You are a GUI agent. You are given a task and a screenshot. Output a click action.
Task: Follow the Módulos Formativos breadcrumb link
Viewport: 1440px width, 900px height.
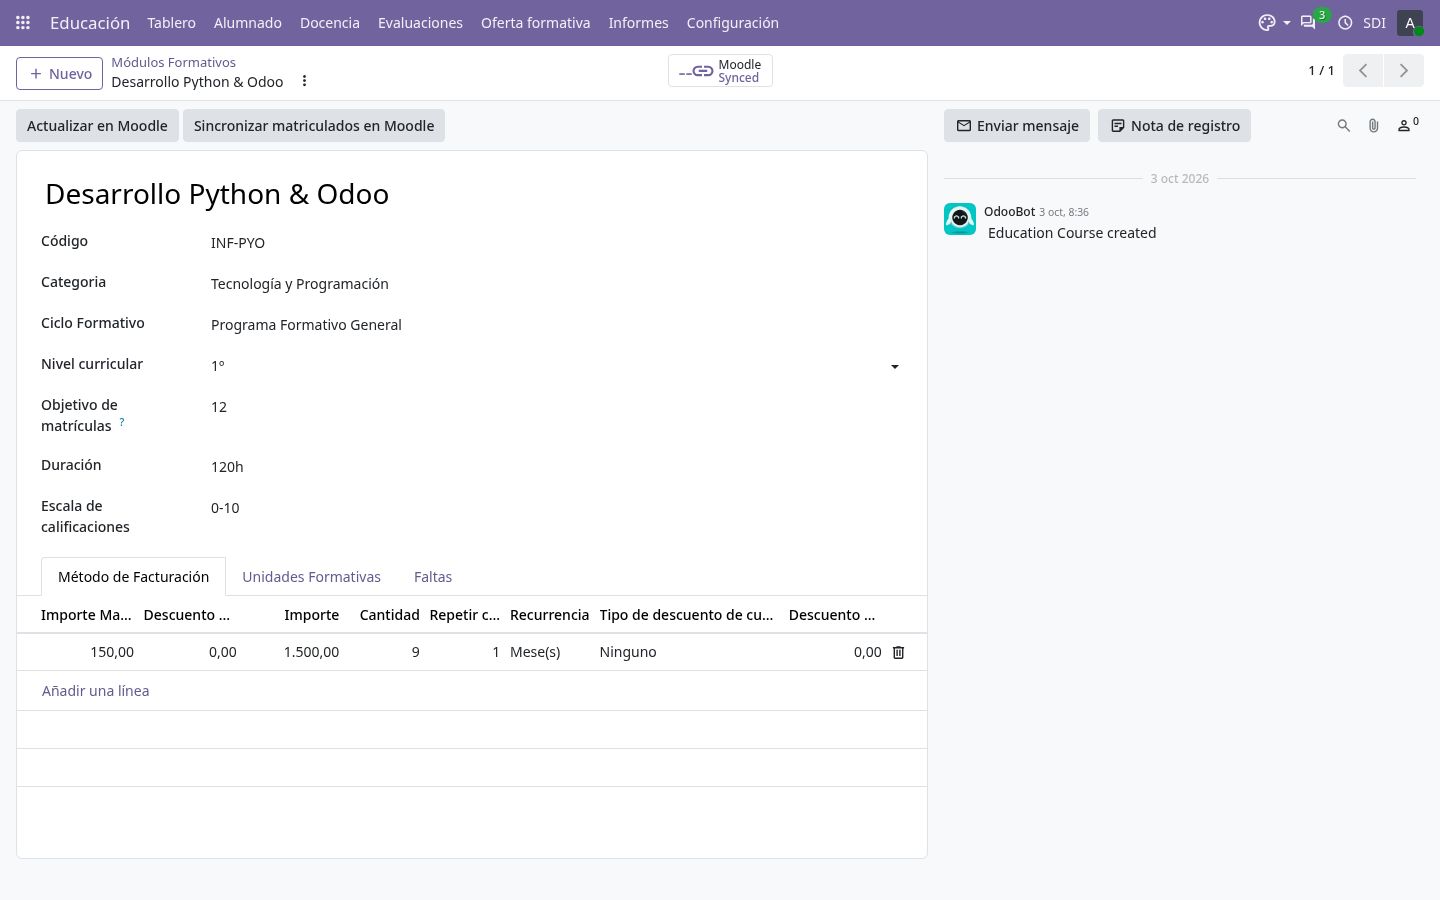tap(173, 62)
